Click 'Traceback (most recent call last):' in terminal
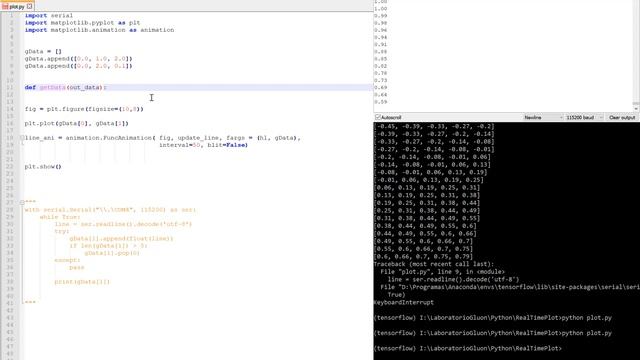 [x=433, y=264]
